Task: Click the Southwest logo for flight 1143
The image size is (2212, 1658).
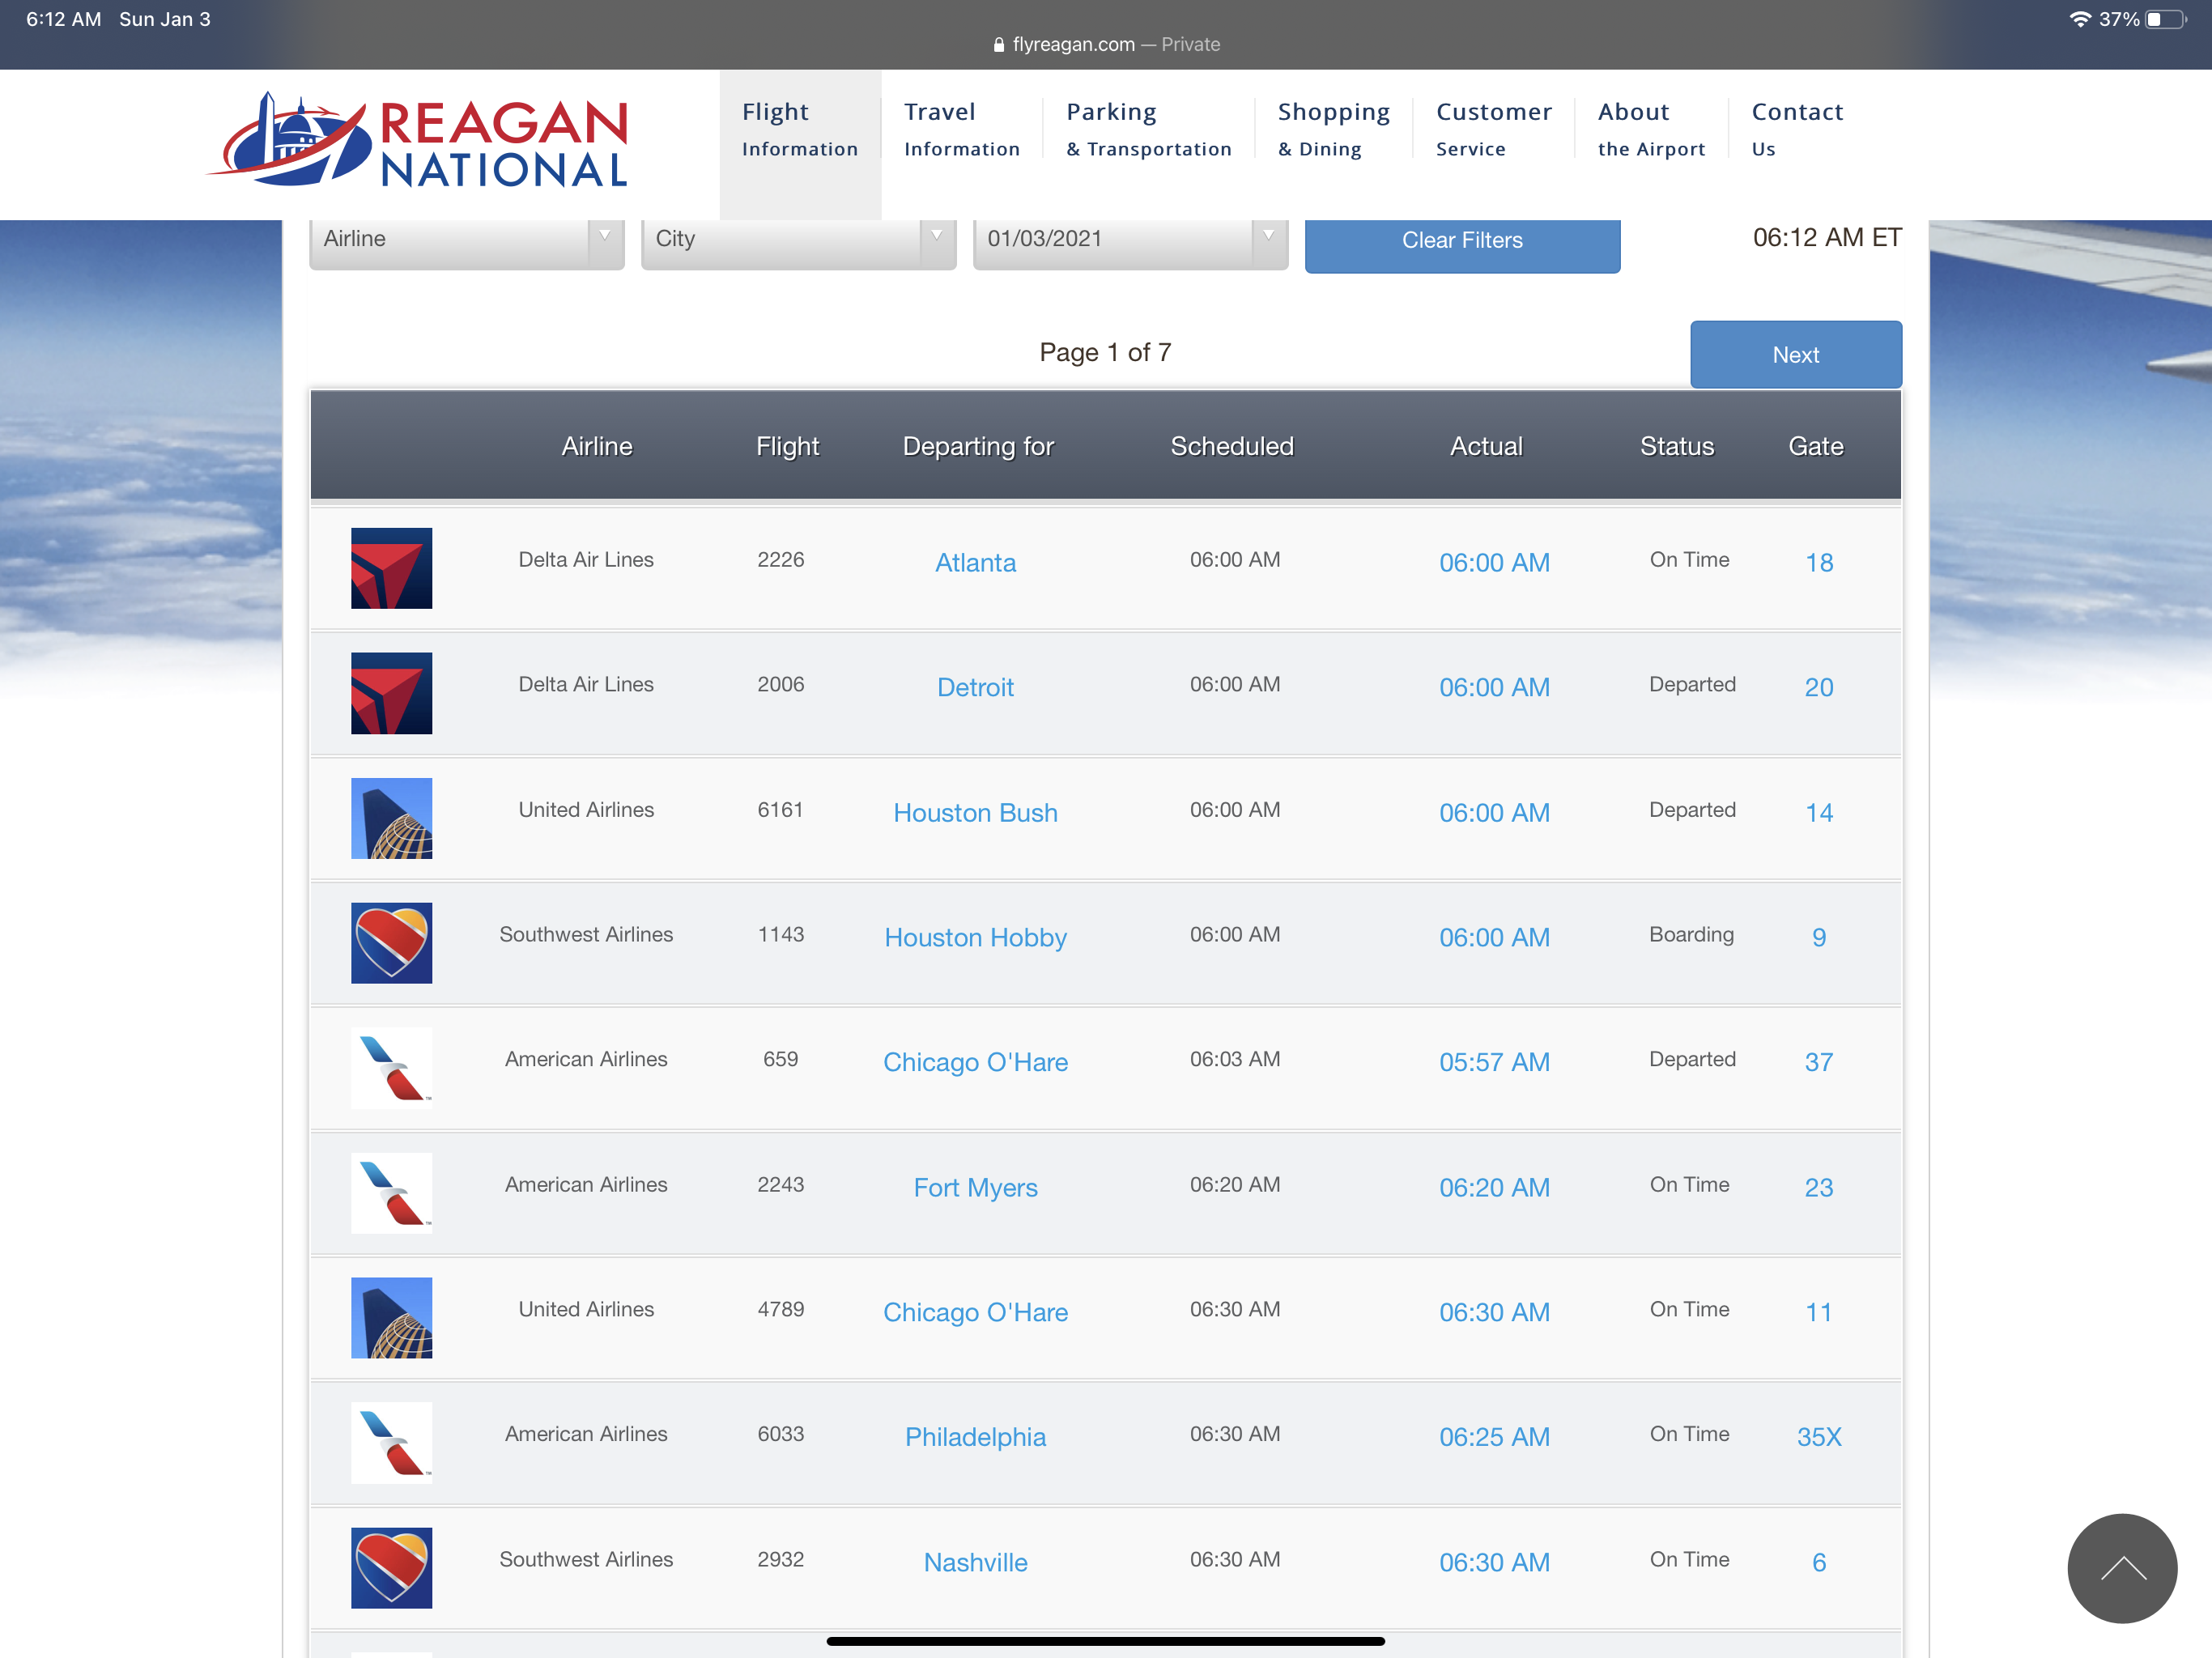Action: [x=391, y=943]
